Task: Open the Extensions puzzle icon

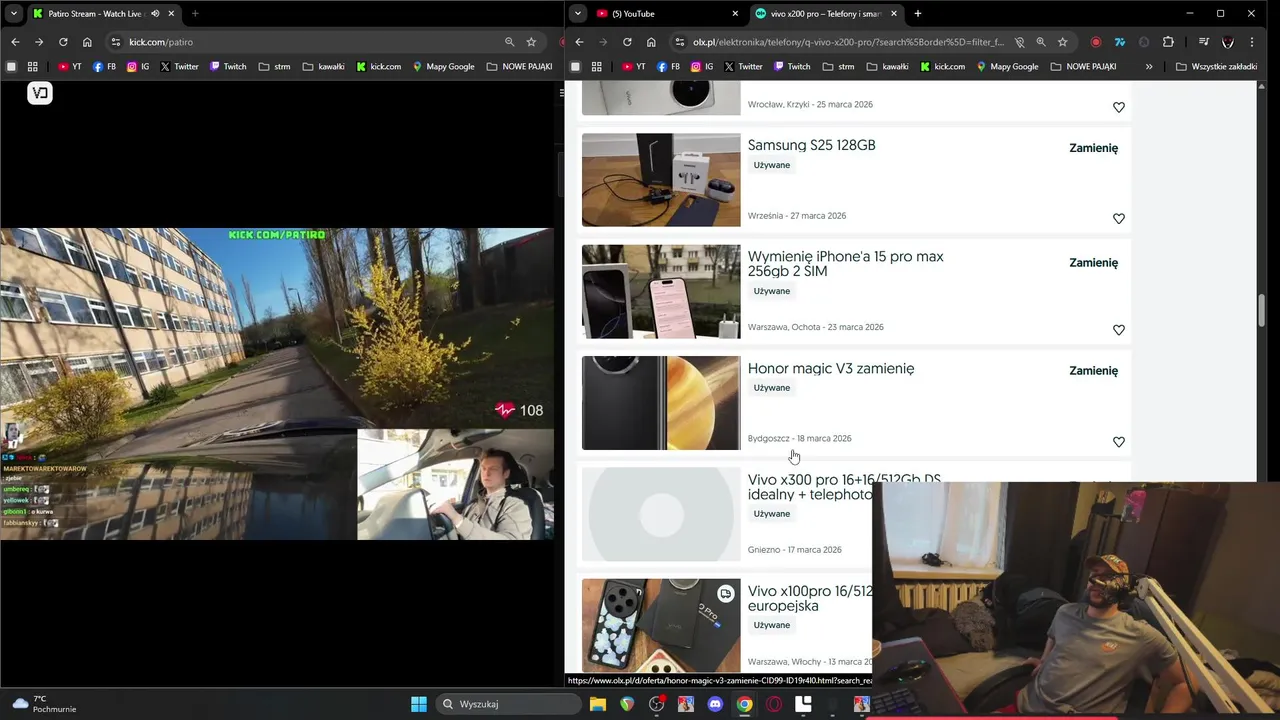Action: tap(1168, 42)
